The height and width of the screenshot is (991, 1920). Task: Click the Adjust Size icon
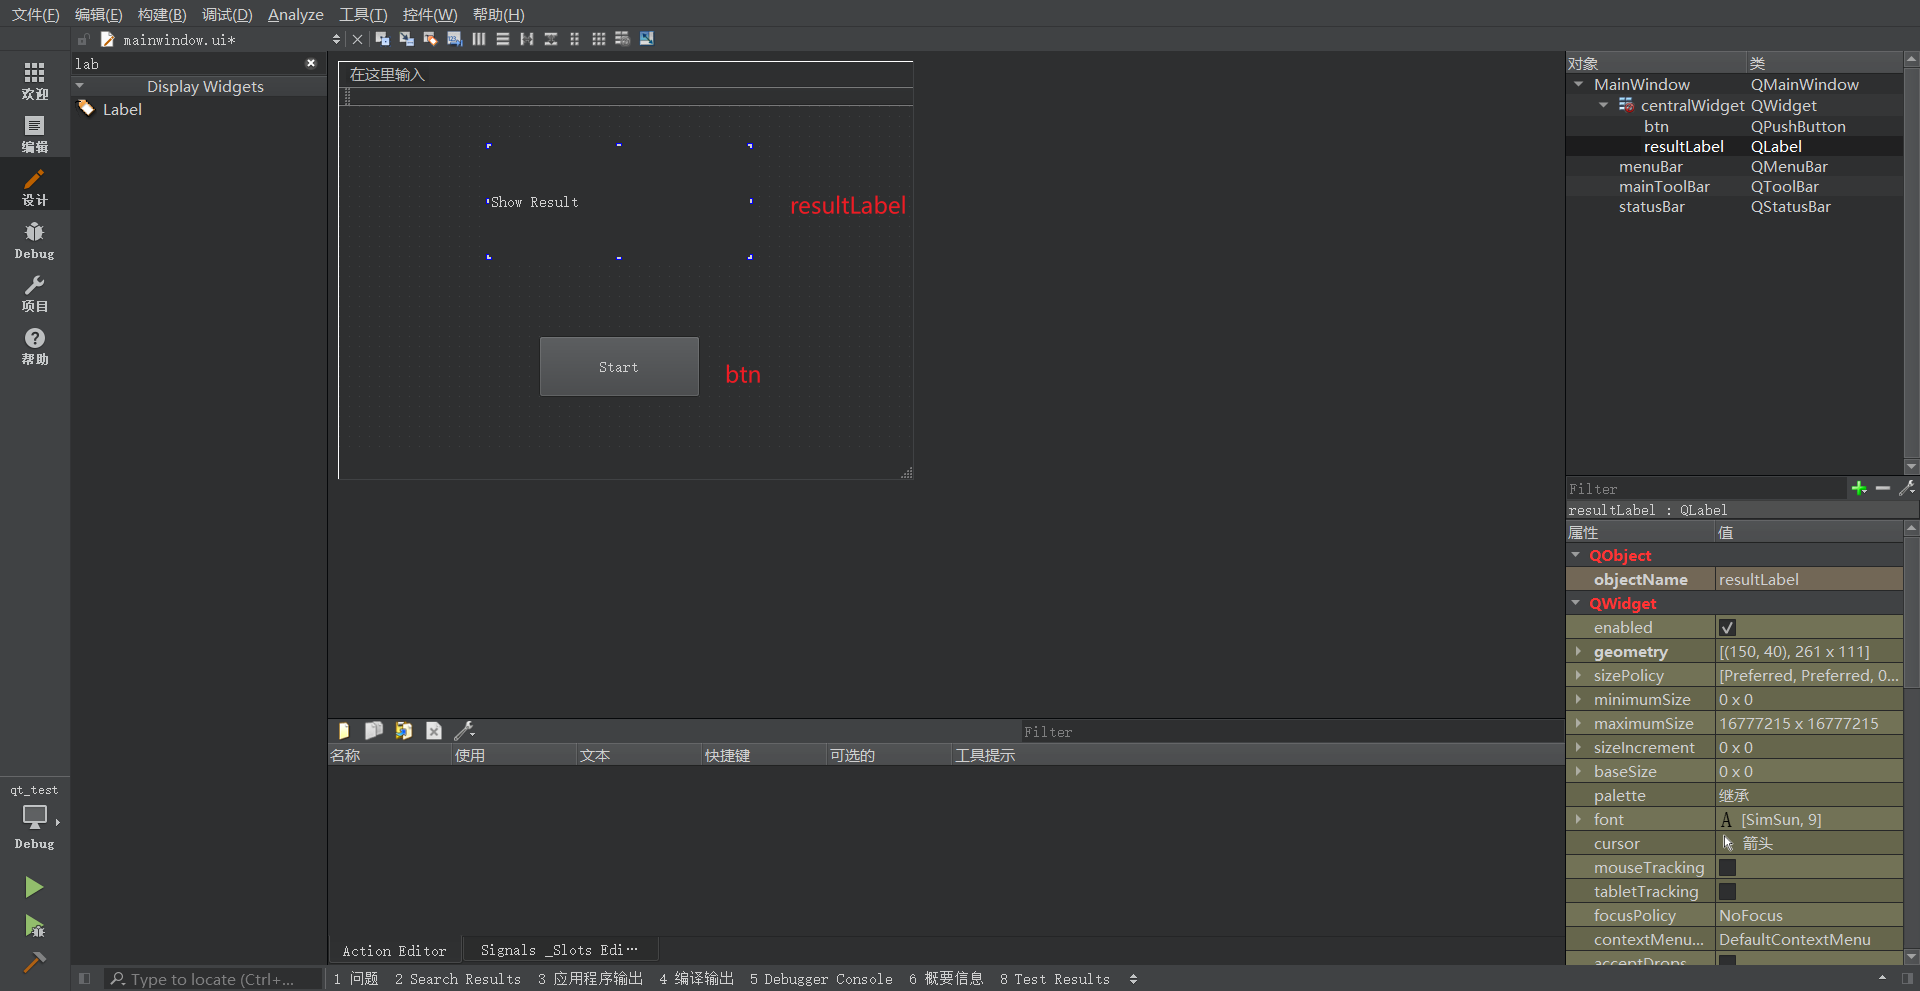pos(647,39)
